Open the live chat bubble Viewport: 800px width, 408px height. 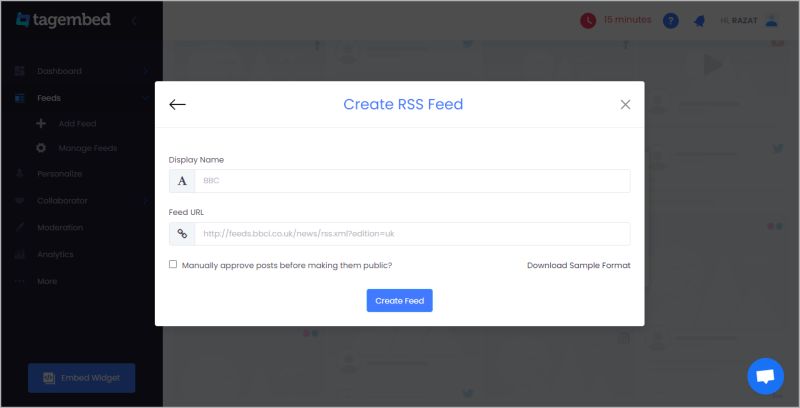tap(765, 376)
